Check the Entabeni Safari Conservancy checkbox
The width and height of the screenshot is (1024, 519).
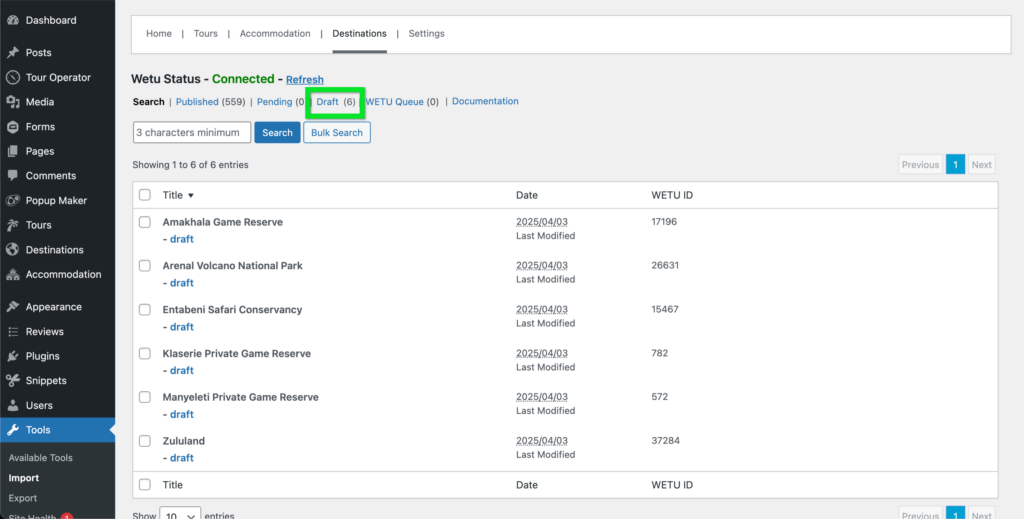tap(145, 309)
